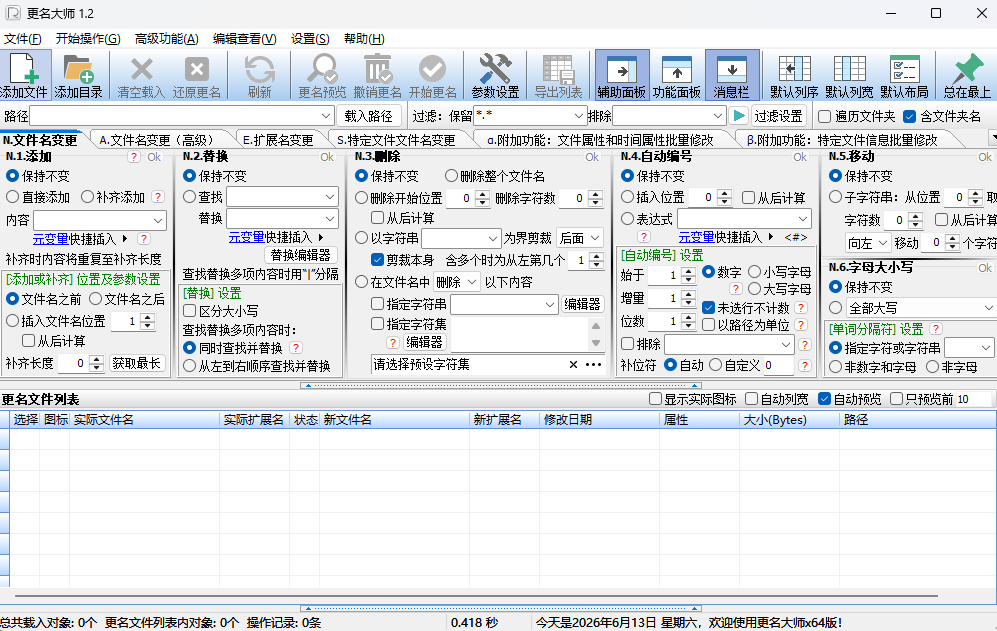Screen dimensions: 997x631
Task: Check the 区分大小写 checkbox
Action: tap(189, 310)
